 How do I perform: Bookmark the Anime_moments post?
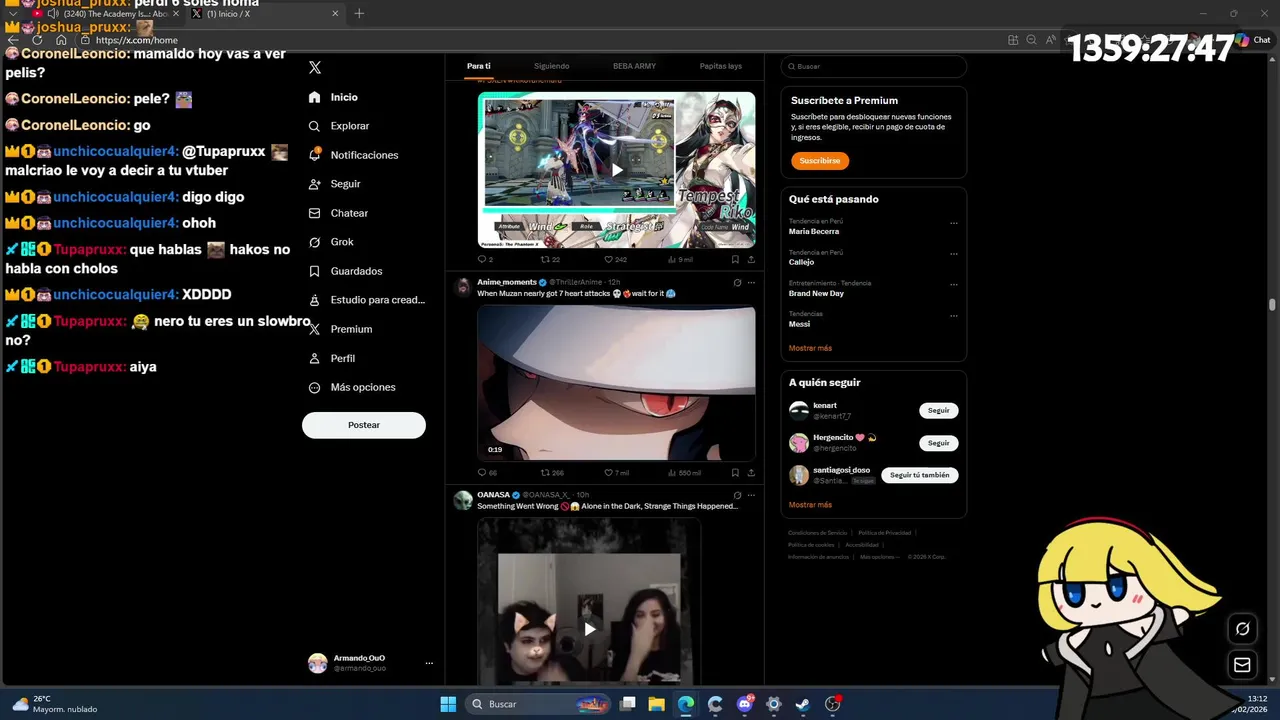point(735,472)
